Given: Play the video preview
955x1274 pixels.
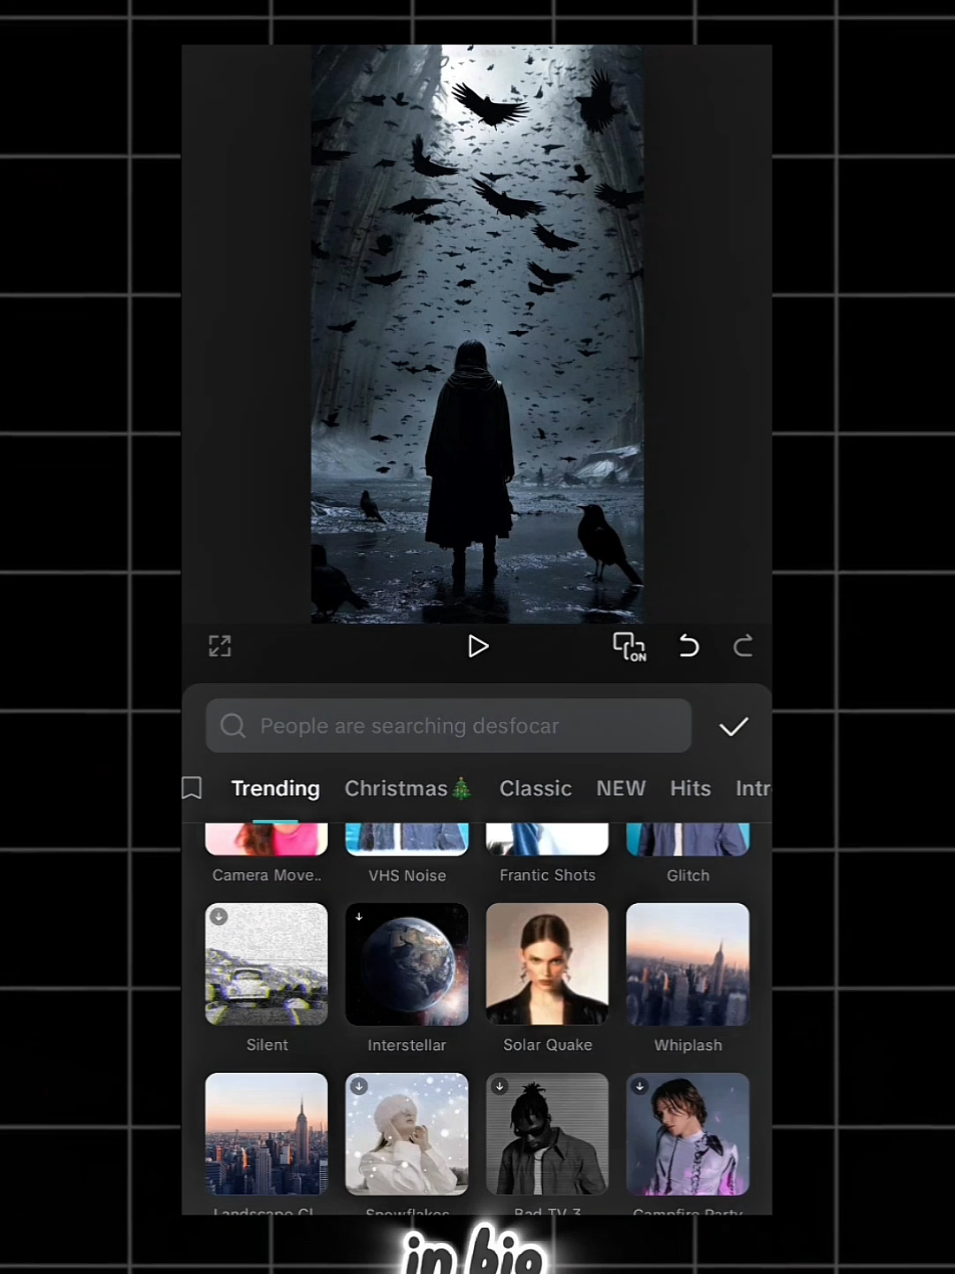Looking at the screenshot, I should coord(478,647).
